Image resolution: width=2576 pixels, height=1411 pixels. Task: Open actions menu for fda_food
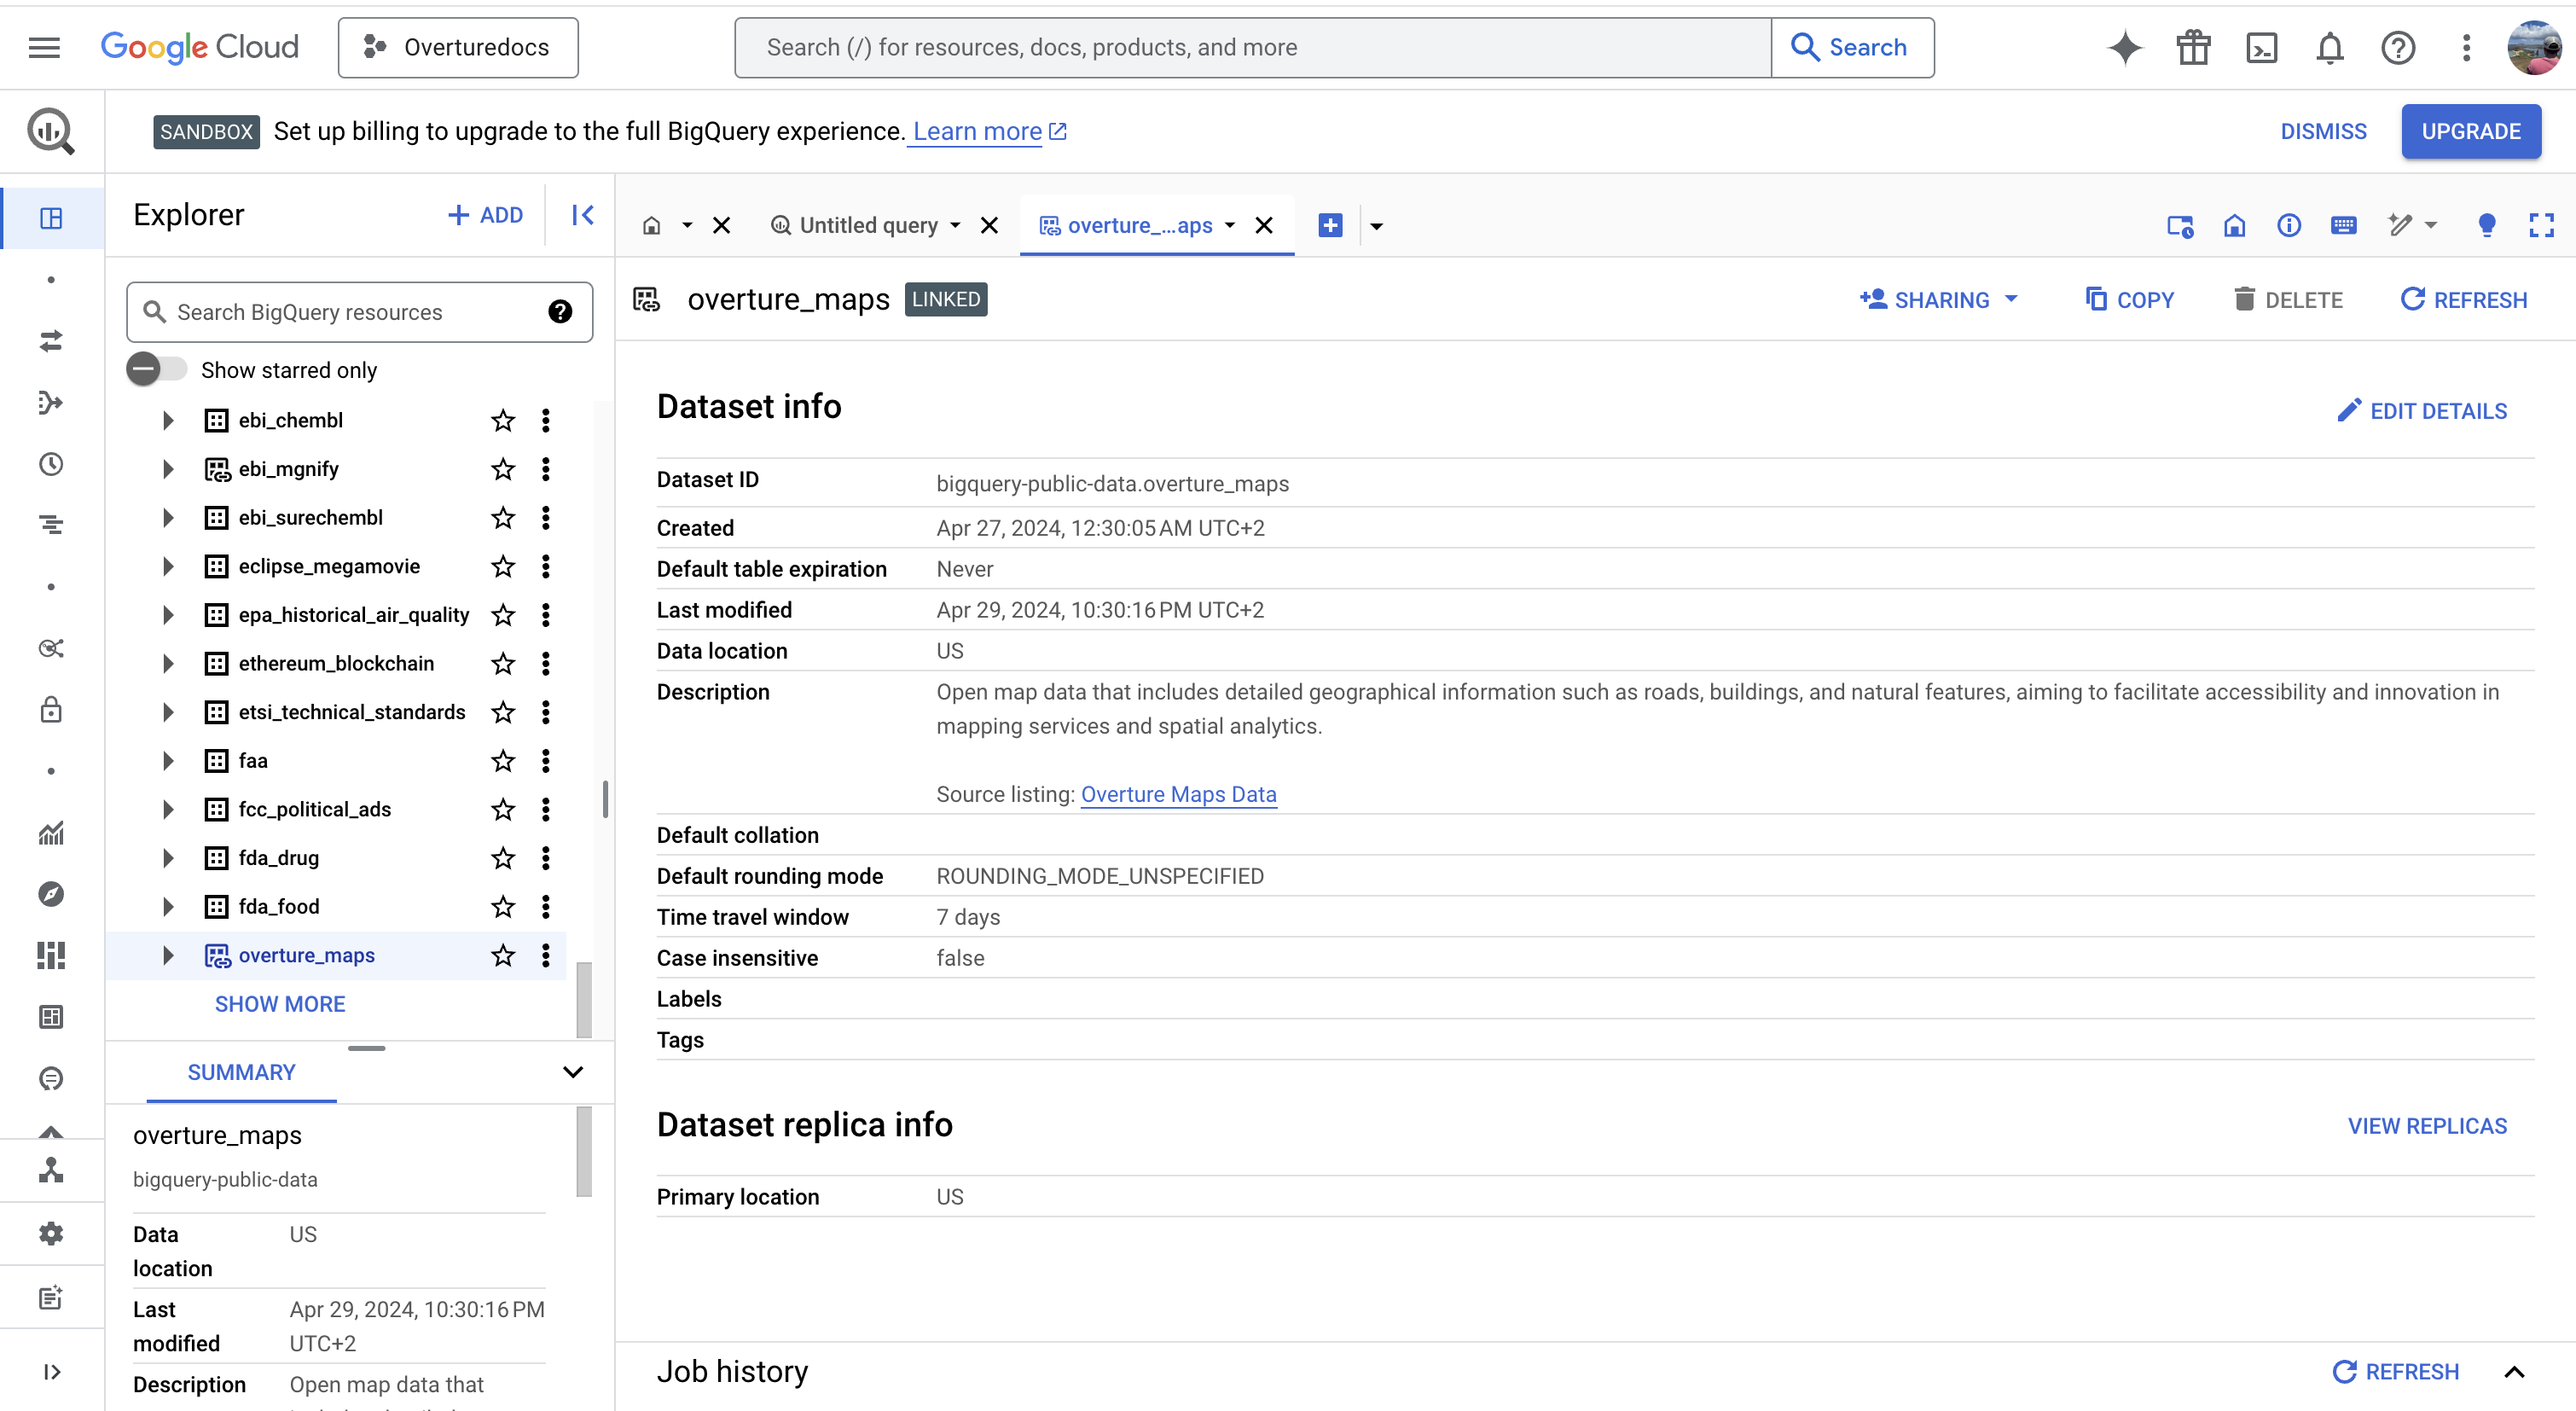point(546,906)
